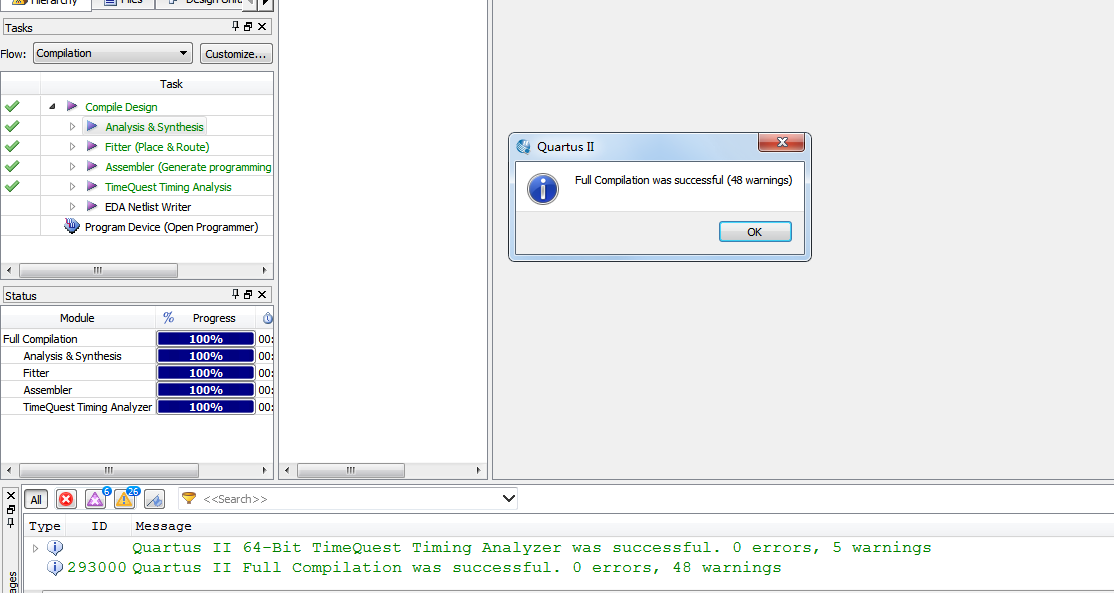Click the Full Compilation progress bar
Image resolution: width=1114 pixels, height=593 pixels.
[x=206, y=339]
